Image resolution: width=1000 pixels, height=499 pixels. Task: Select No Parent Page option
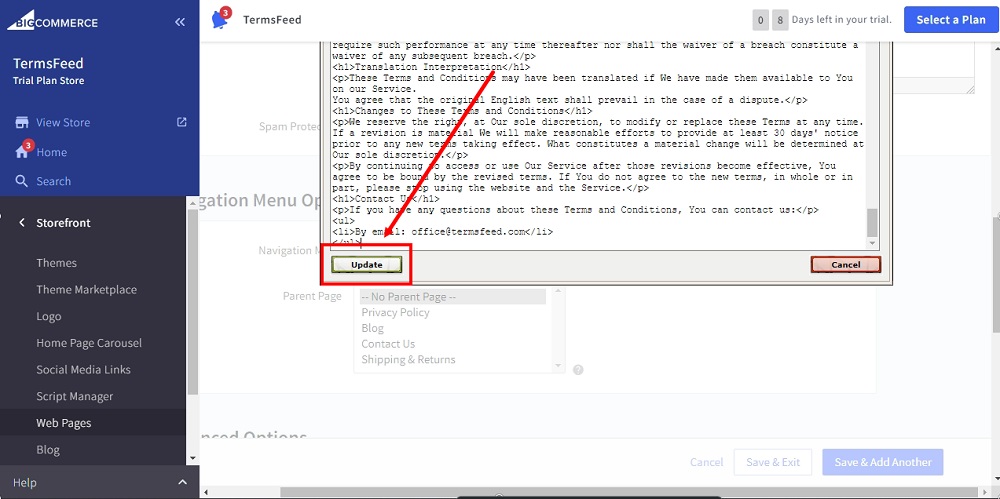coord(452,297)
